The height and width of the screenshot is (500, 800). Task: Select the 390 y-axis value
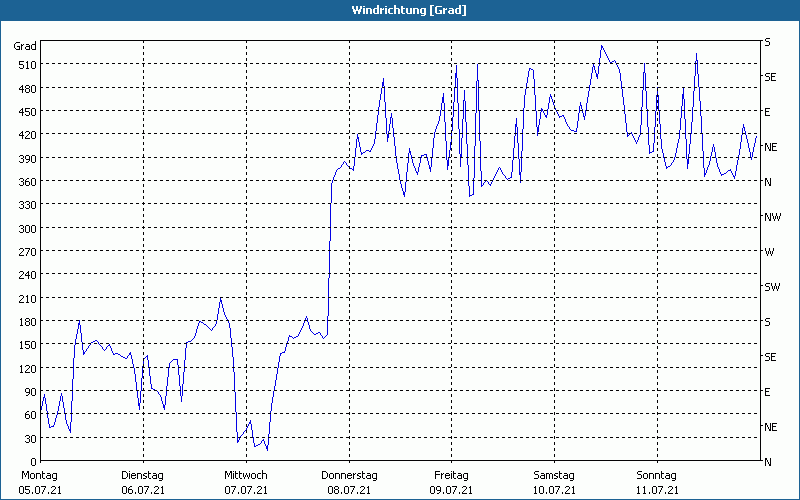point(28,159)
